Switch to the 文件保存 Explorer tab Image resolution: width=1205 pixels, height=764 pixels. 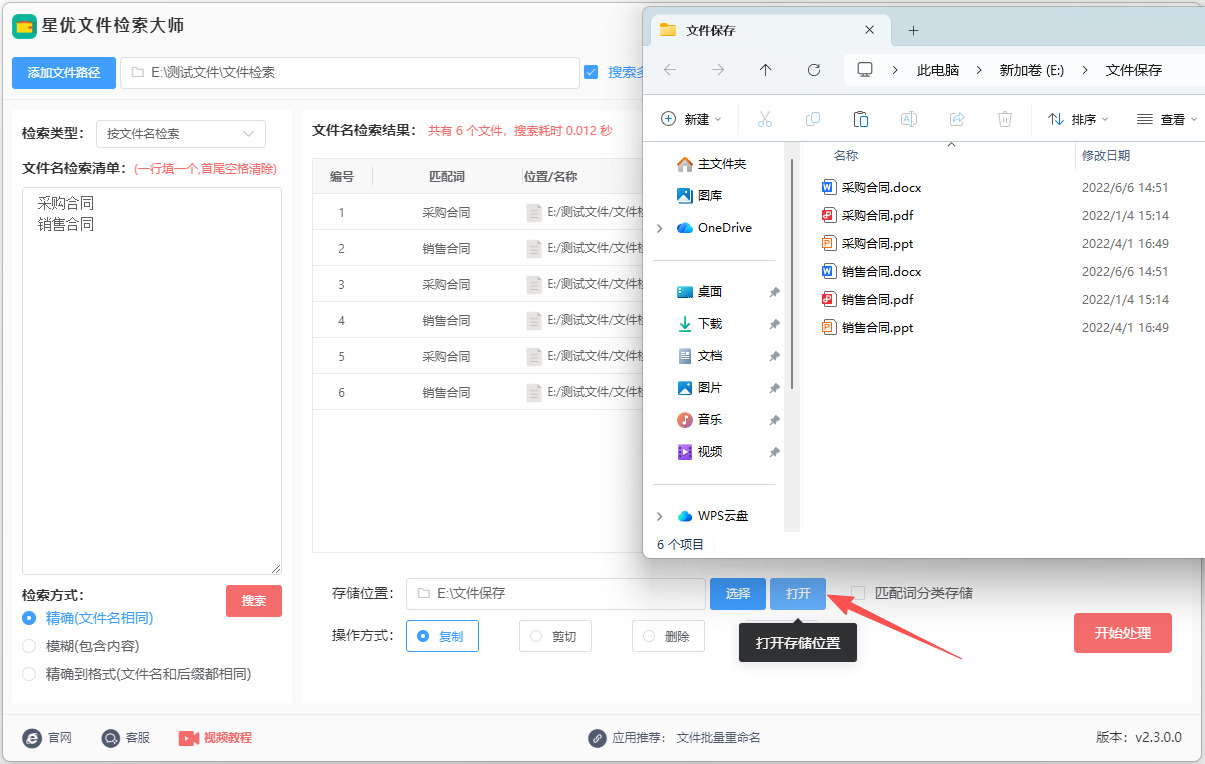(769, 30)
